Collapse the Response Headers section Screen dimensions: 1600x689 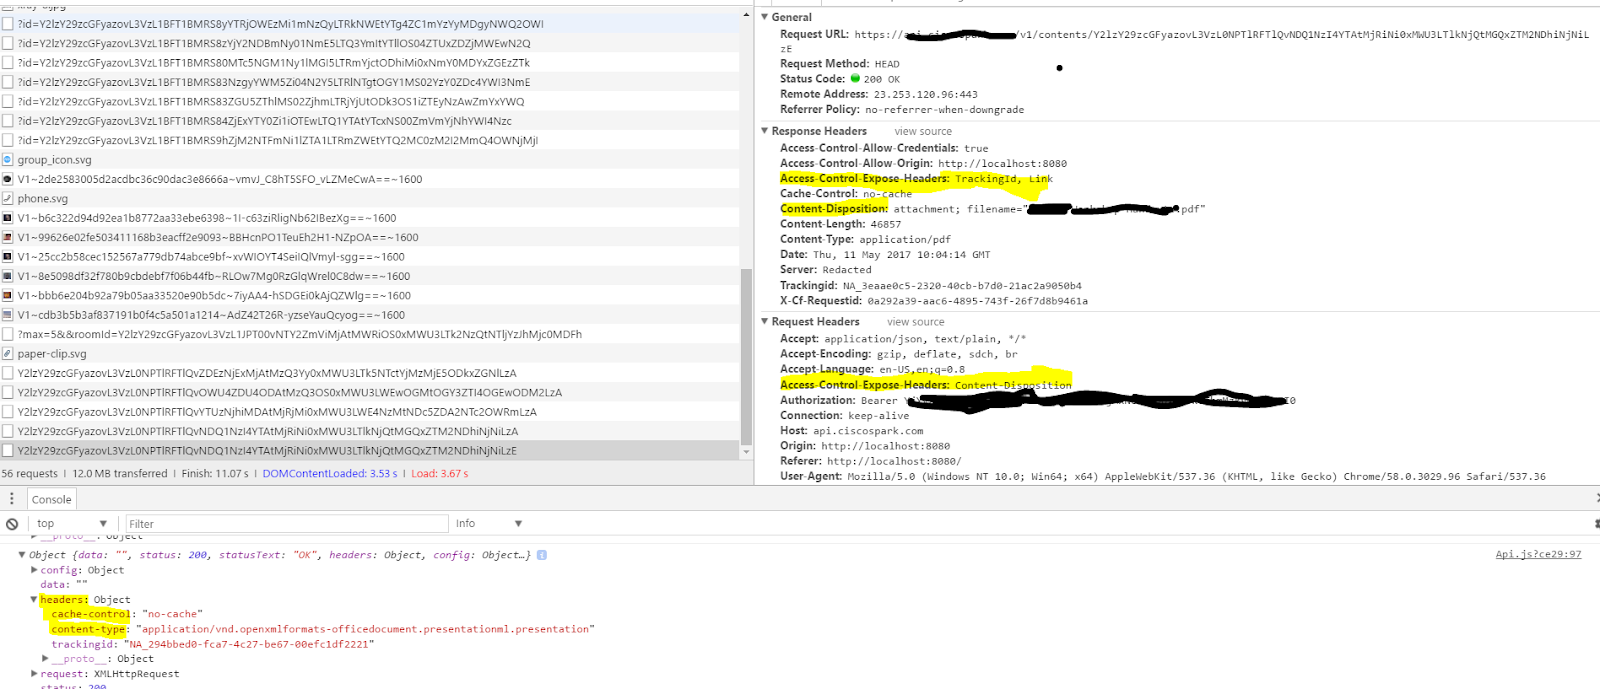tap(765, 131)
